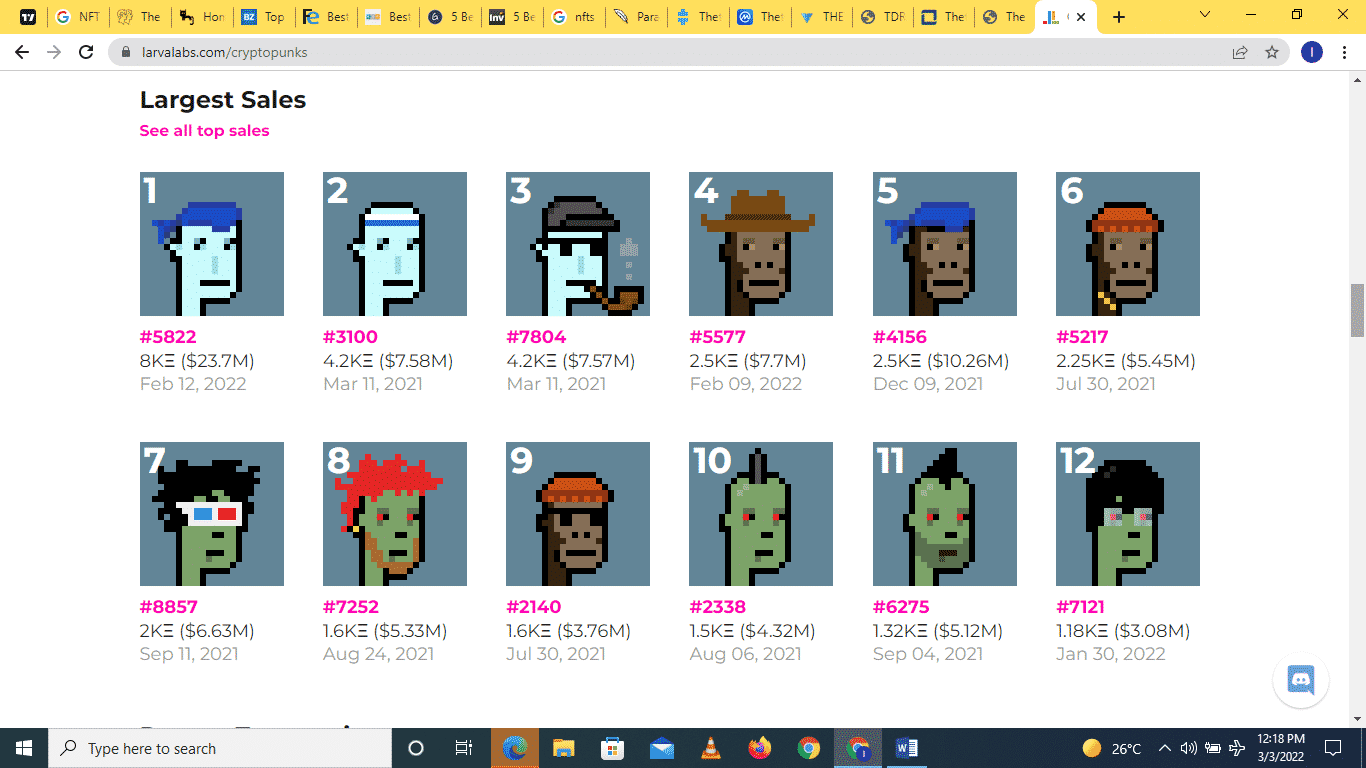Switch to the 'nfts' Google tab
Image resolution: width=1366 pixels, height=768 pixels.
pyautogui.click(x=574, y=17)
